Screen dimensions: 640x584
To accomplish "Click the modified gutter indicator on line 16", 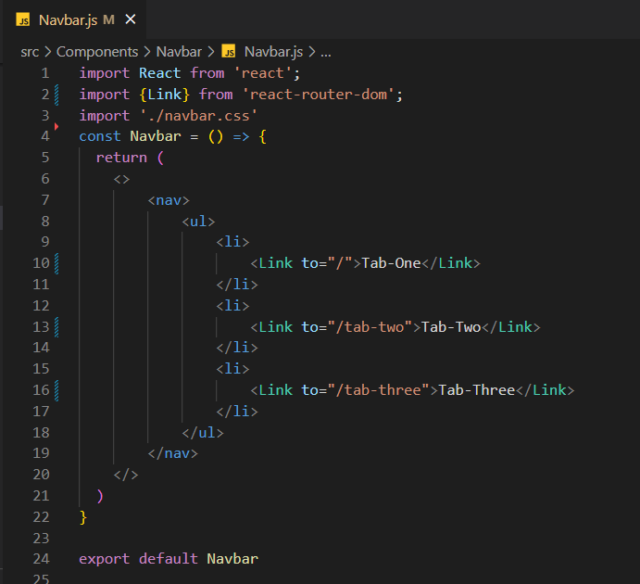I will click(57, 389).
